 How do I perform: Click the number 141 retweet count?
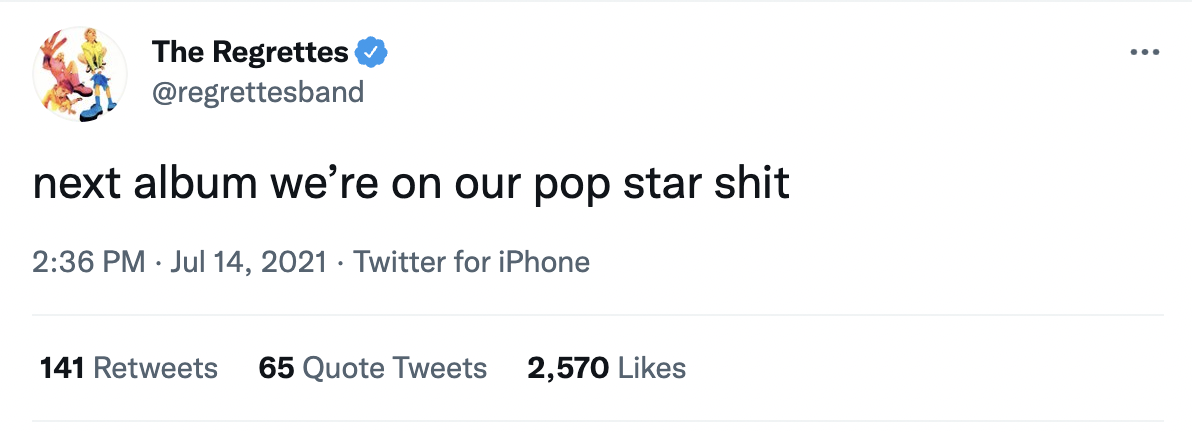tap(62, 368)
